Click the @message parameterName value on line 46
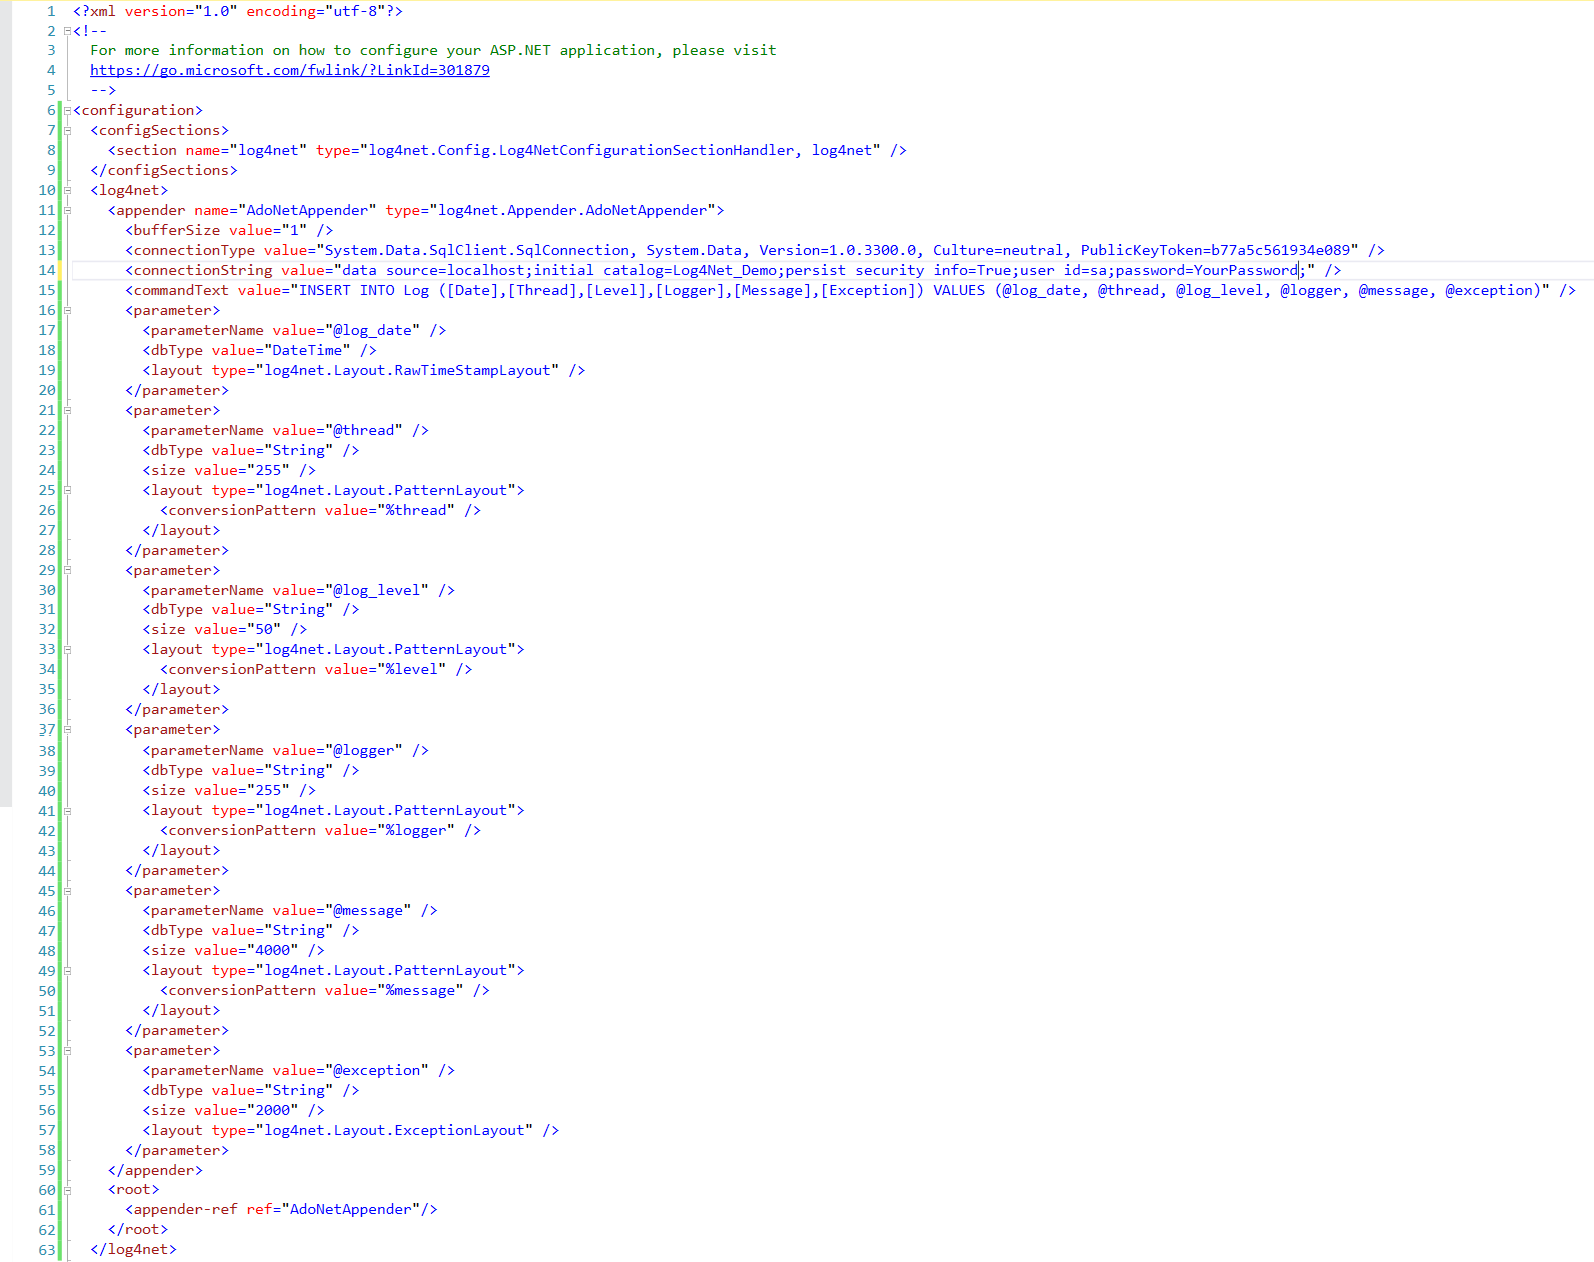Viewport: 1594px width, 1262px height. pos(368,910)
